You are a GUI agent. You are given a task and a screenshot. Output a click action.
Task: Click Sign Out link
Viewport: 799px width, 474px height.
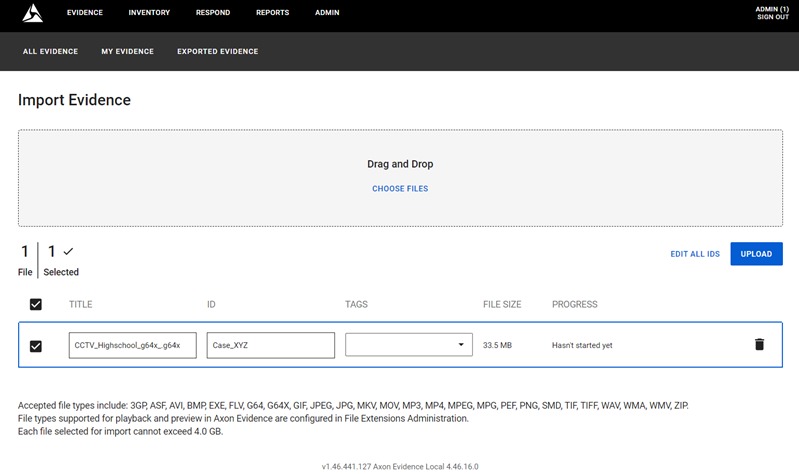pyautogui.click(x=773, y=17)
